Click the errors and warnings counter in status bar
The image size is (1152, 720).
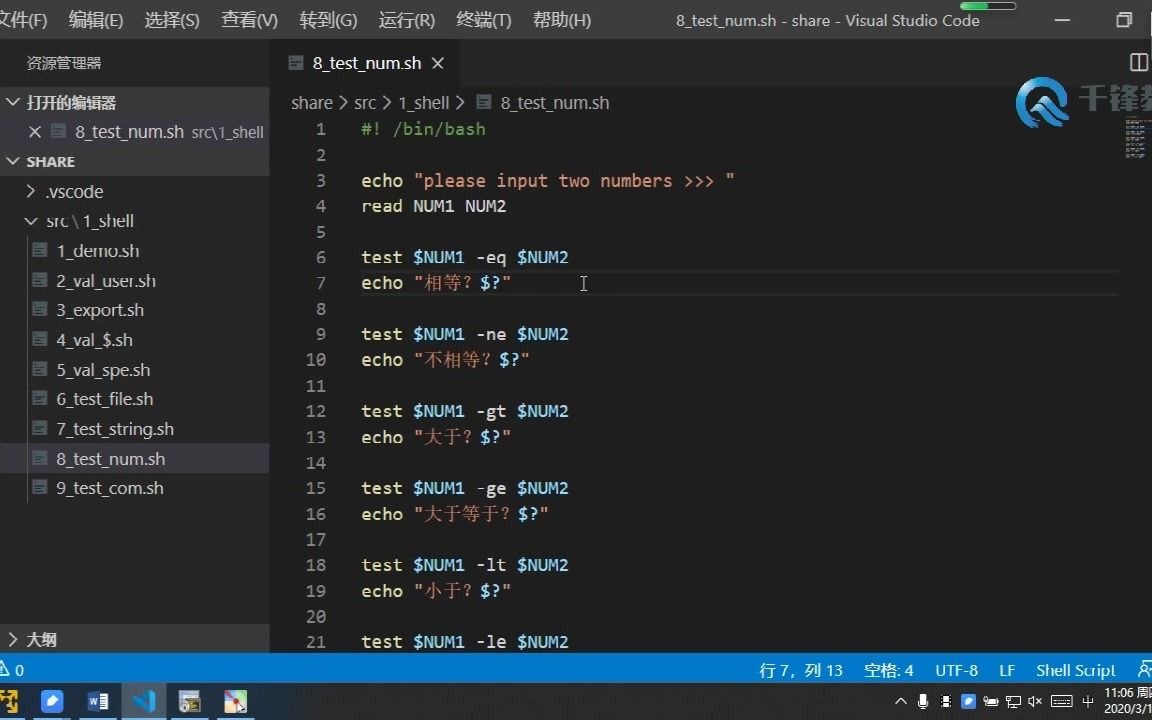[x=16, y=669]
